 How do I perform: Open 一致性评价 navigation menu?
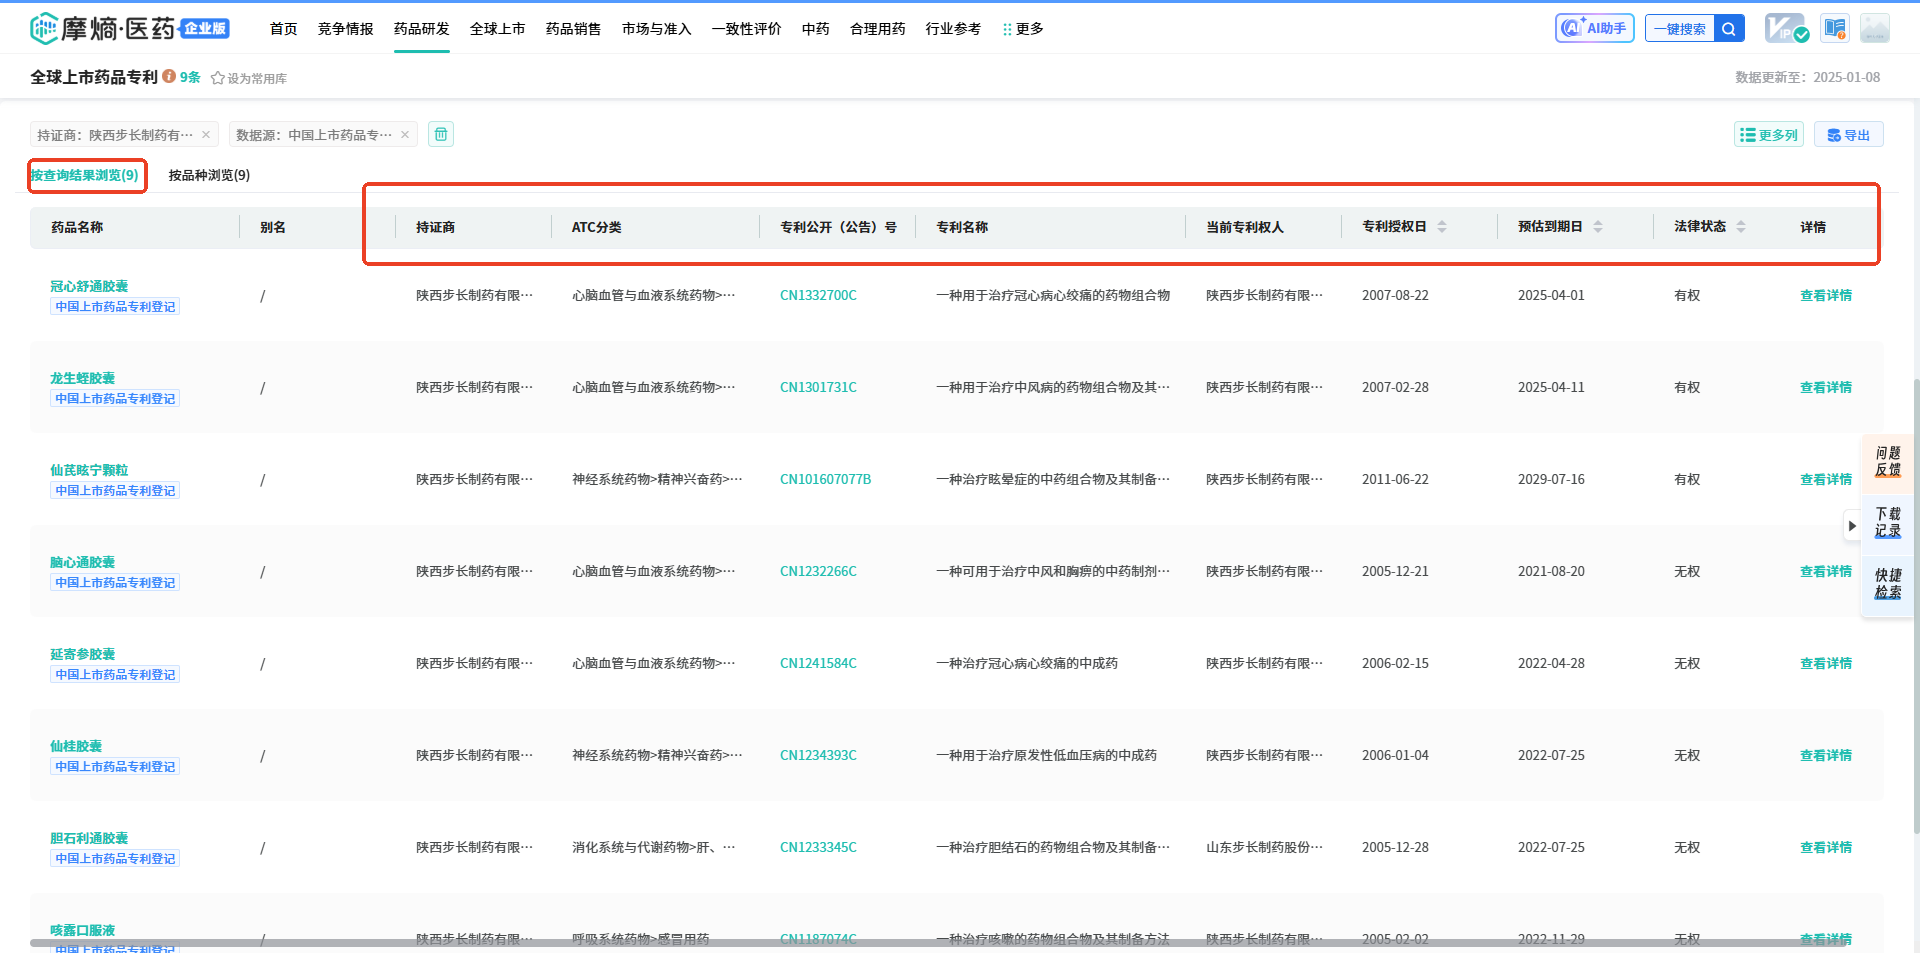click(x=747, y=29)
